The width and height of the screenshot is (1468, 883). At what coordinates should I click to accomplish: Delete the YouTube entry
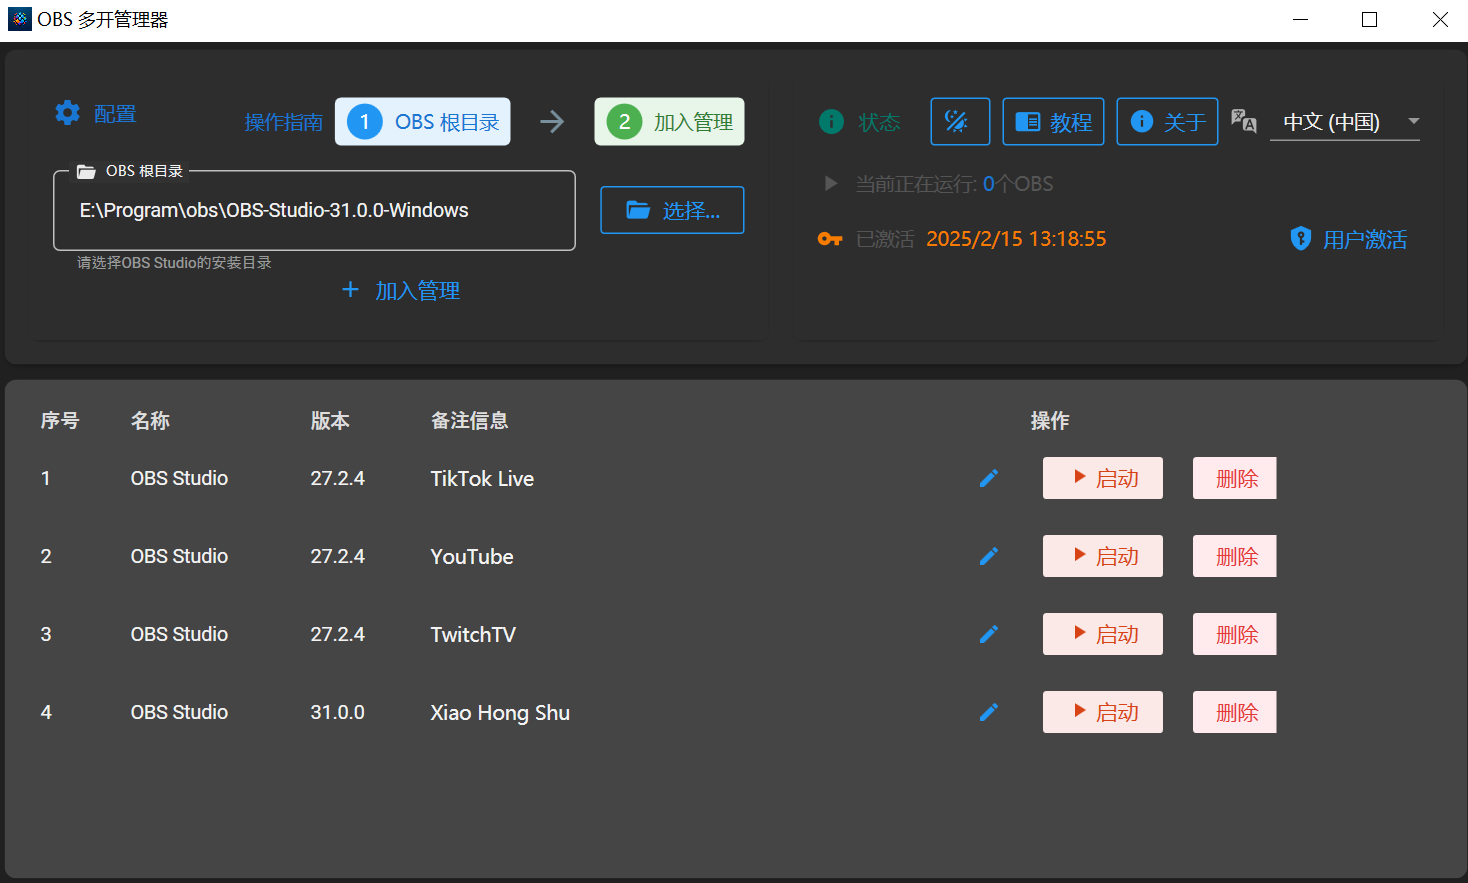(x=1235, y=556)
